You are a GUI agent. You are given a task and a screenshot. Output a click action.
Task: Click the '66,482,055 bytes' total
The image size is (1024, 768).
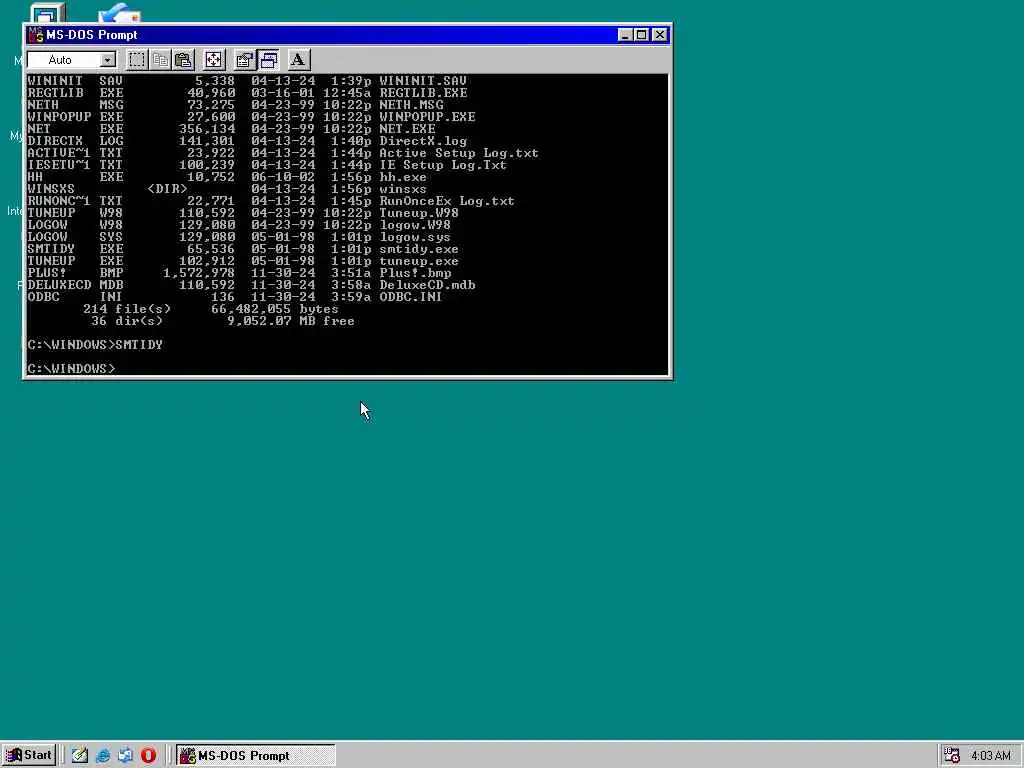[275, 309]
